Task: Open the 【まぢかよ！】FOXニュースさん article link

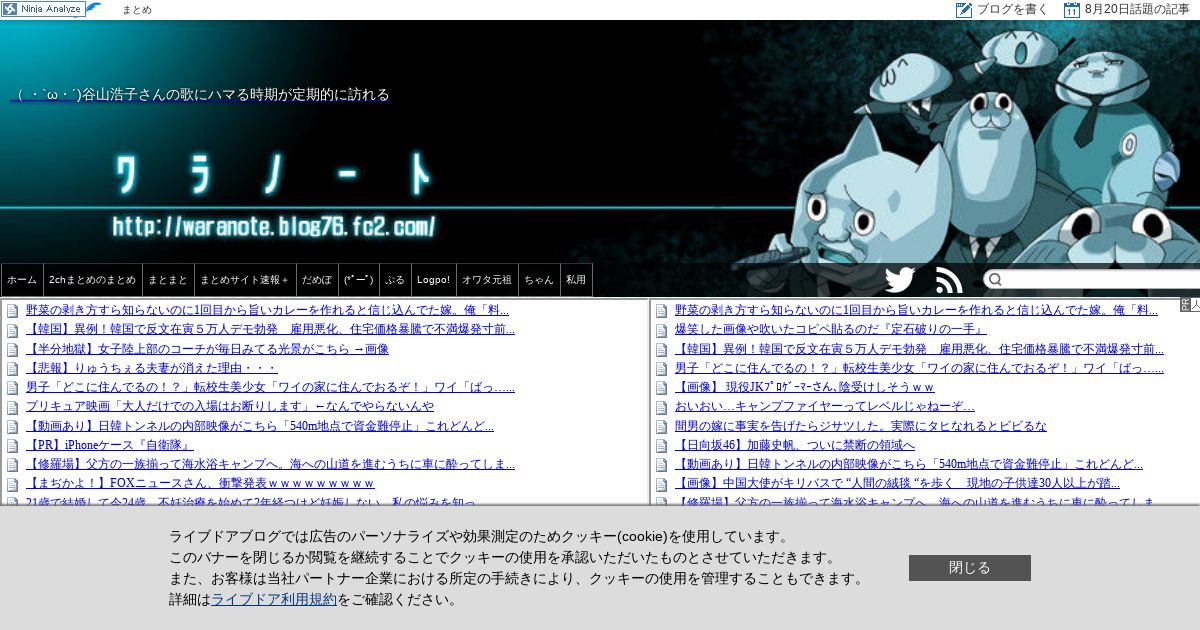Action: click(200, 483)
